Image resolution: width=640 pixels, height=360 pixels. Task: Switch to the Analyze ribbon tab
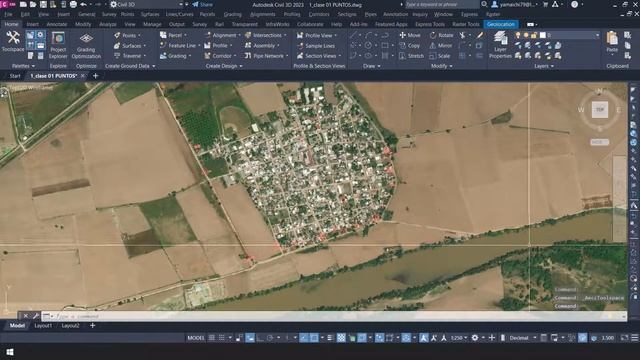point(108,24)
